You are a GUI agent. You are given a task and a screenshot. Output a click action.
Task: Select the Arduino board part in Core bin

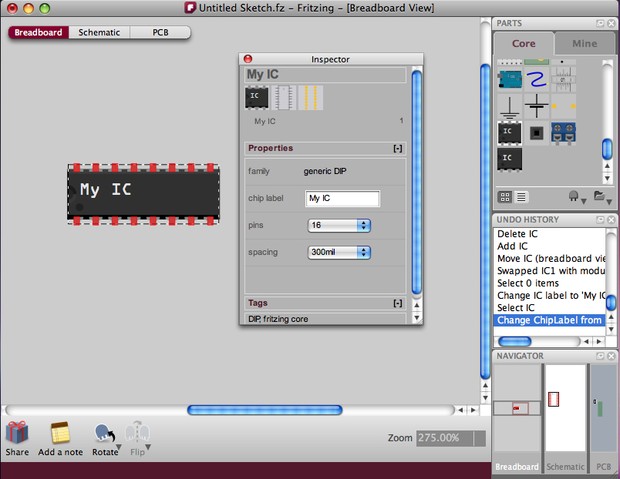[x=509, y=80]
